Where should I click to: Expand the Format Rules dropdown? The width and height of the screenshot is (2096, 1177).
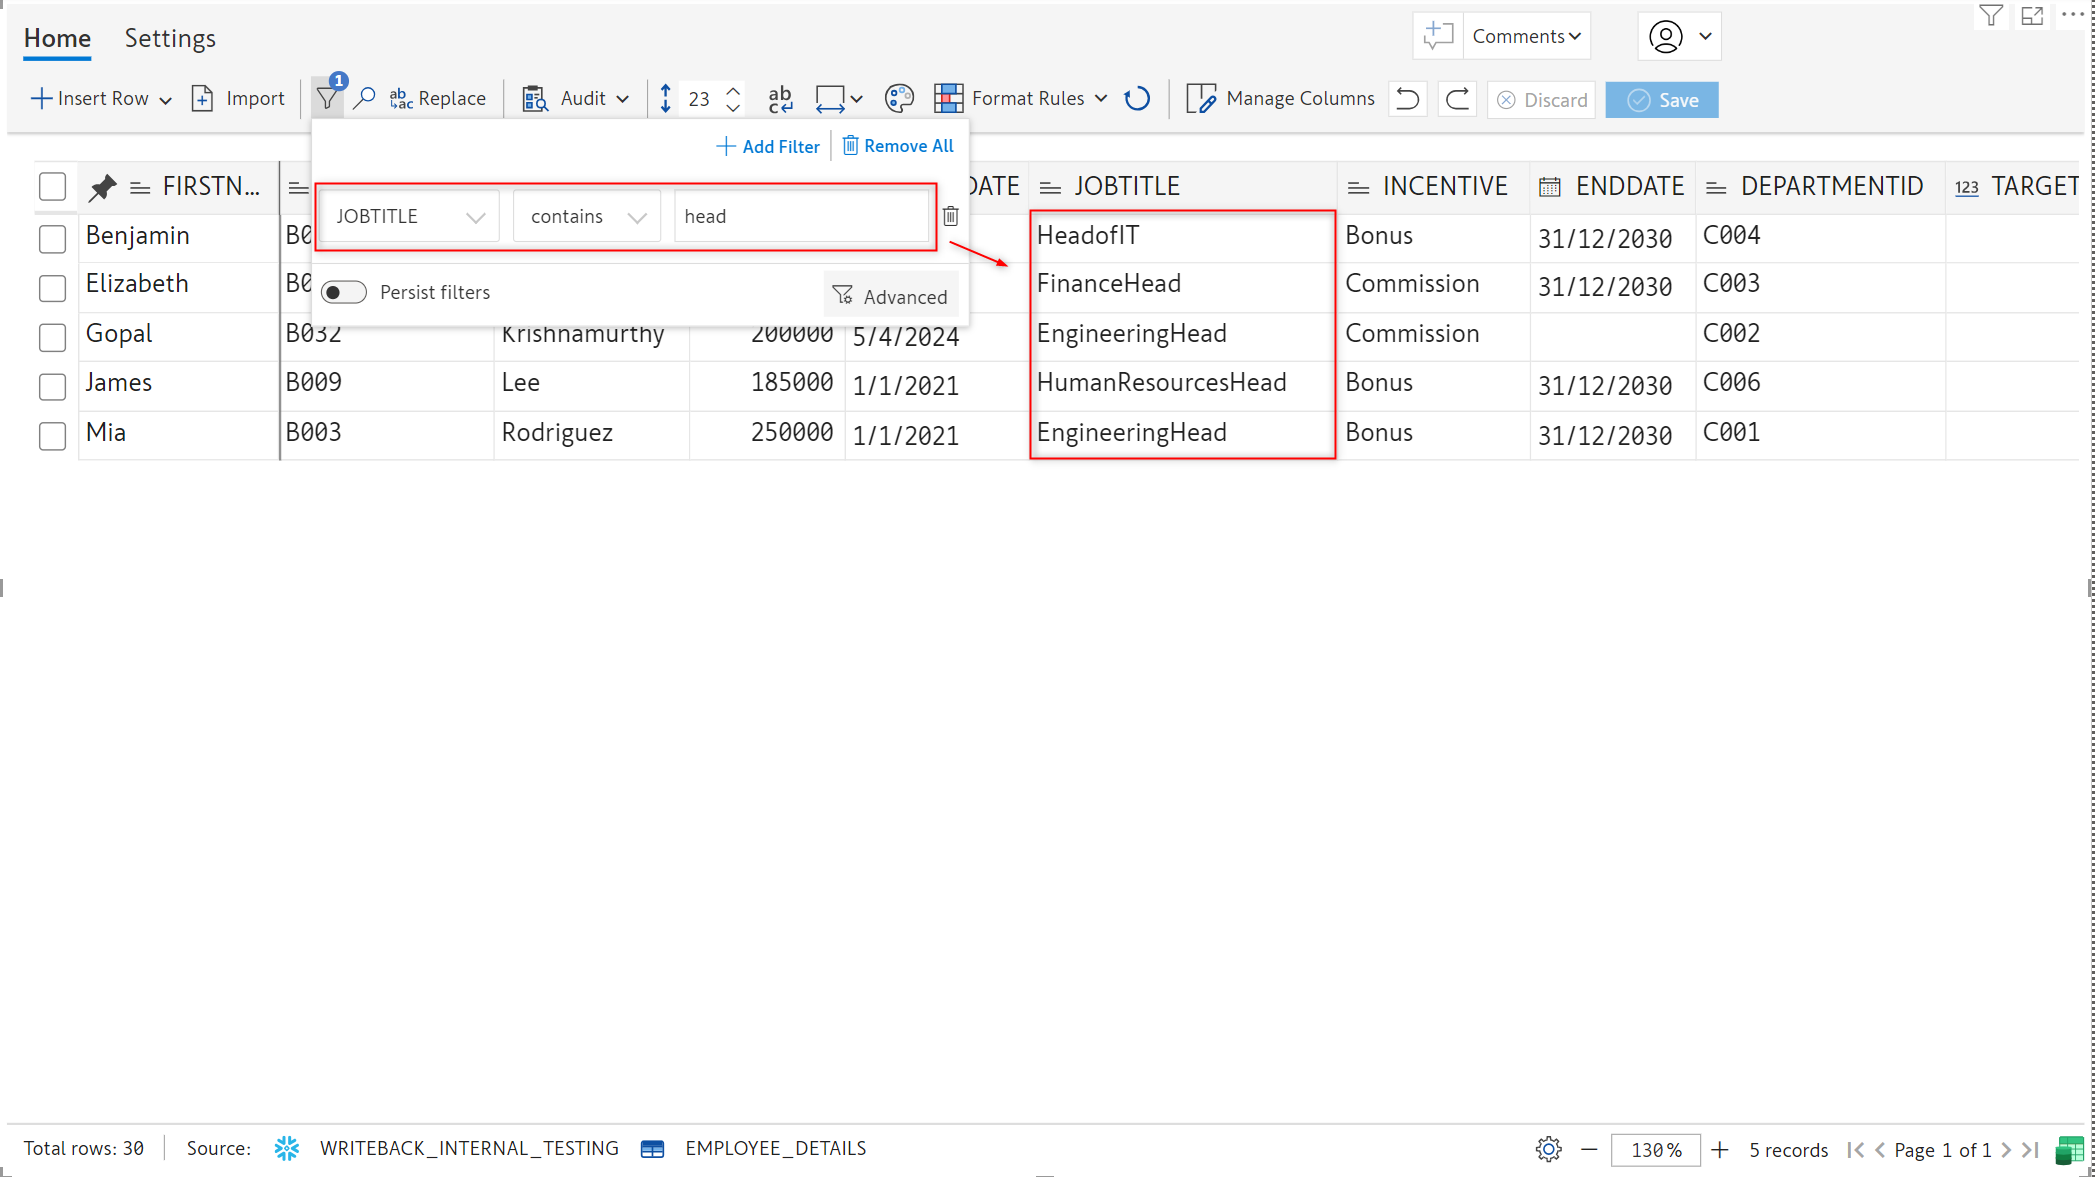coord(1101,98)
